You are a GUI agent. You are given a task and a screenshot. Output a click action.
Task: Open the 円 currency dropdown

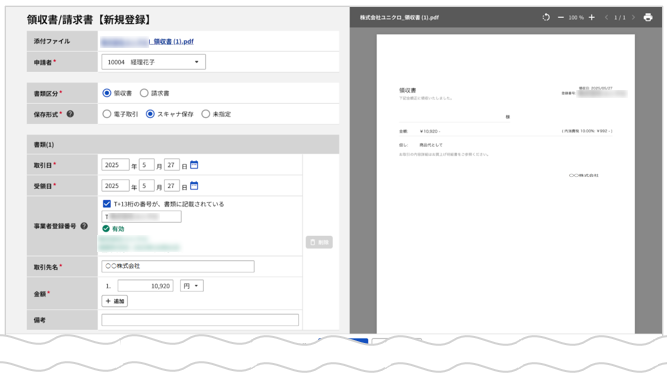coord(191,286)
